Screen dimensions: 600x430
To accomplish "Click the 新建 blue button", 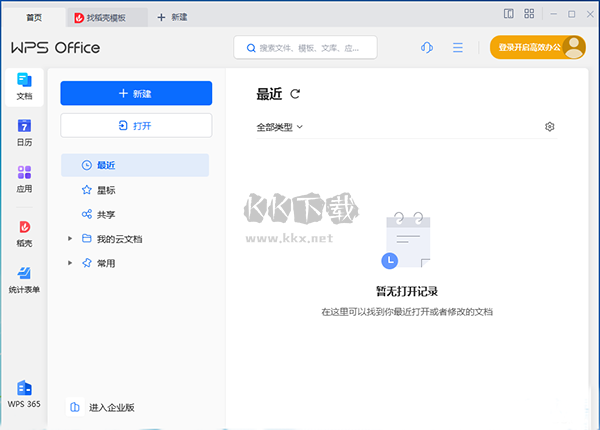I will (136, 93).
